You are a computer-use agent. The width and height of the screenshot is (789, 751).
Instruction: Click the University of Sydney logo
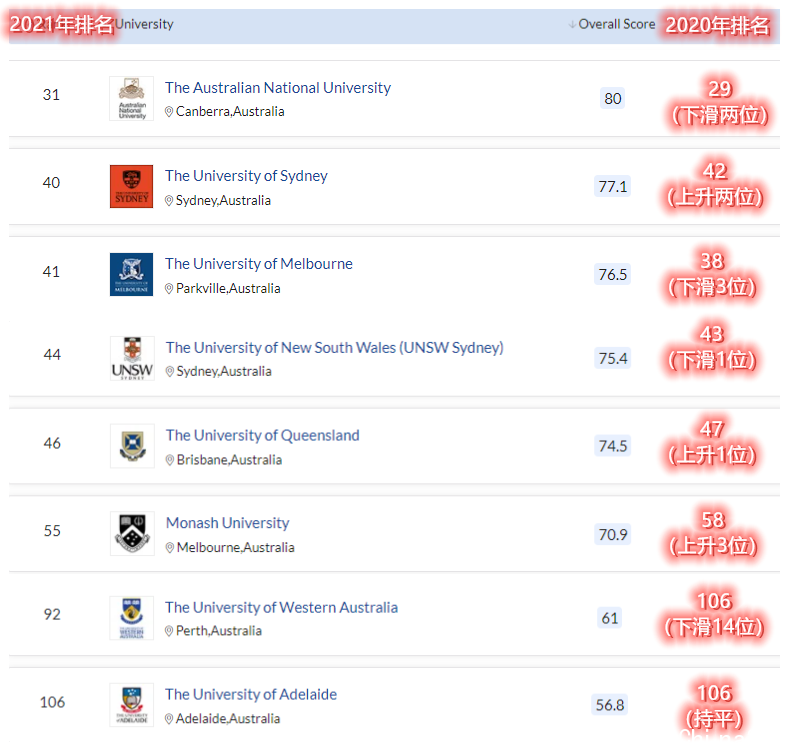[x=132, y=187]
